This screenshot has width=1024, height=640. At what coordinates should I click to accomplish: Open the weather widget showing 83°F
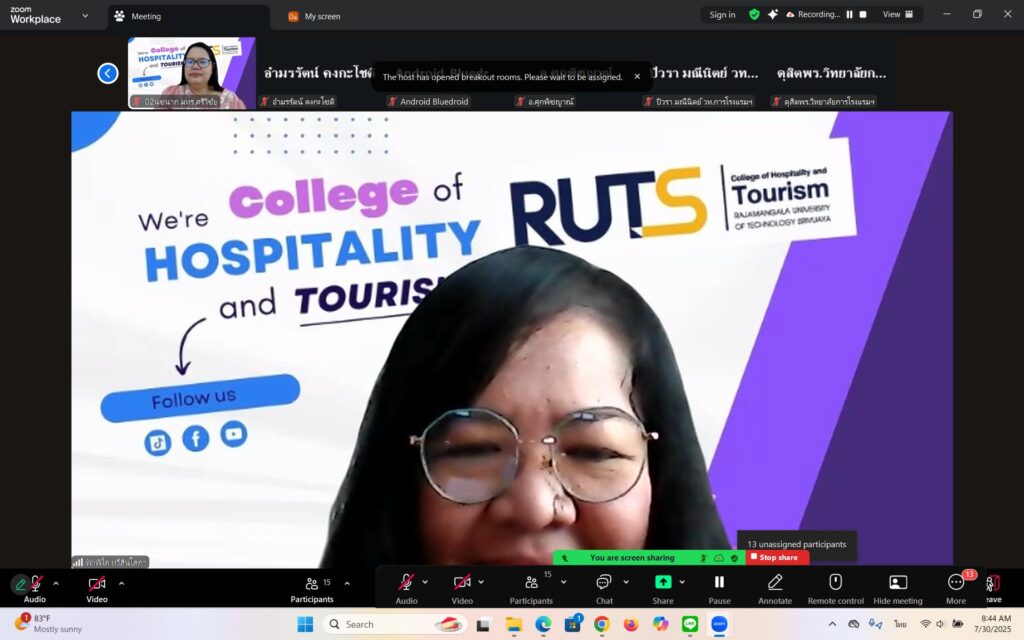(x=50, y=624)
